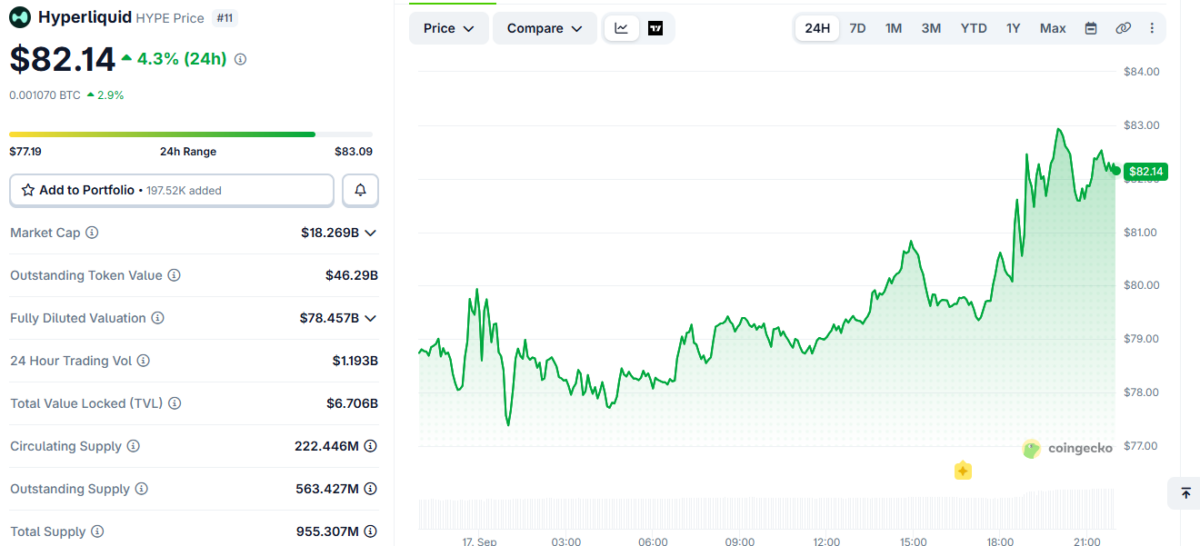The height and width of the screenshot is (546, 1200).
Task: Click the price alert bell icon
Action: (361, 190)
